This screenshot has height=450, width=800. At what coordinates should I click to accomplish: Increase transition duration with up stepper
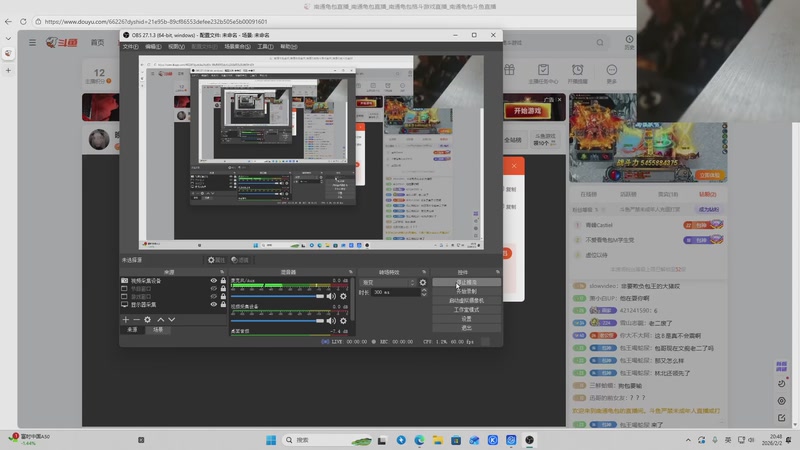pos(423,290)
